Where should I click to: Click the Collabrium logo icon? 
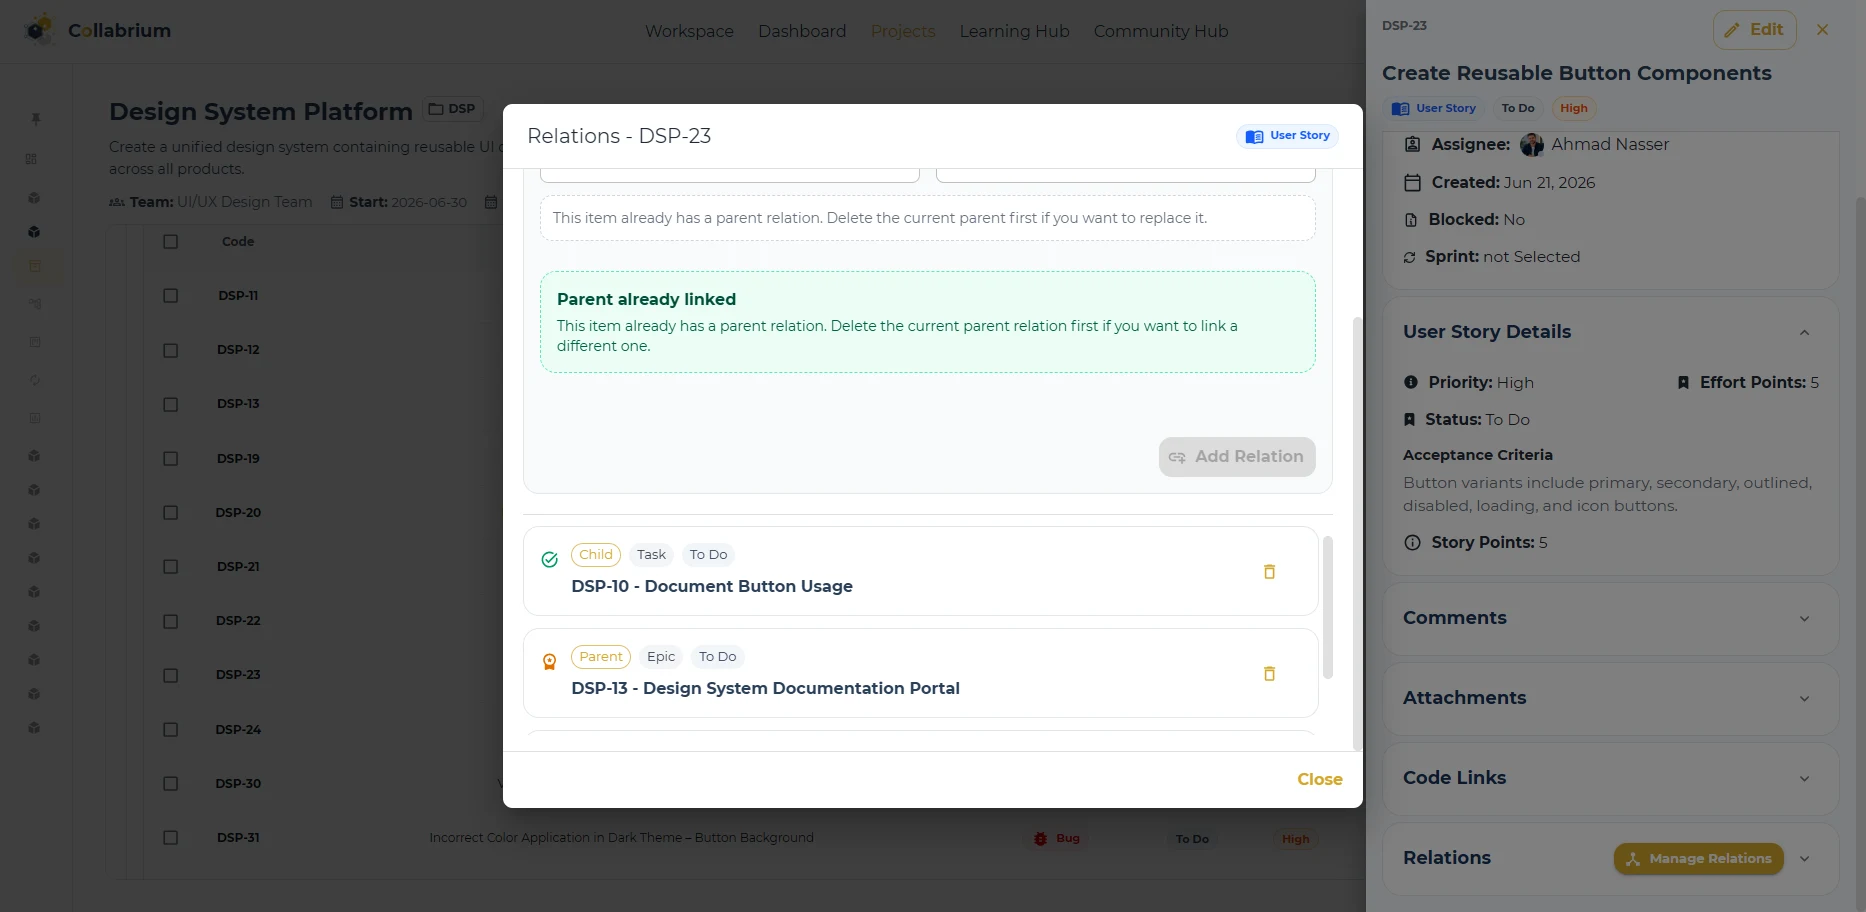tap(39, 30)
